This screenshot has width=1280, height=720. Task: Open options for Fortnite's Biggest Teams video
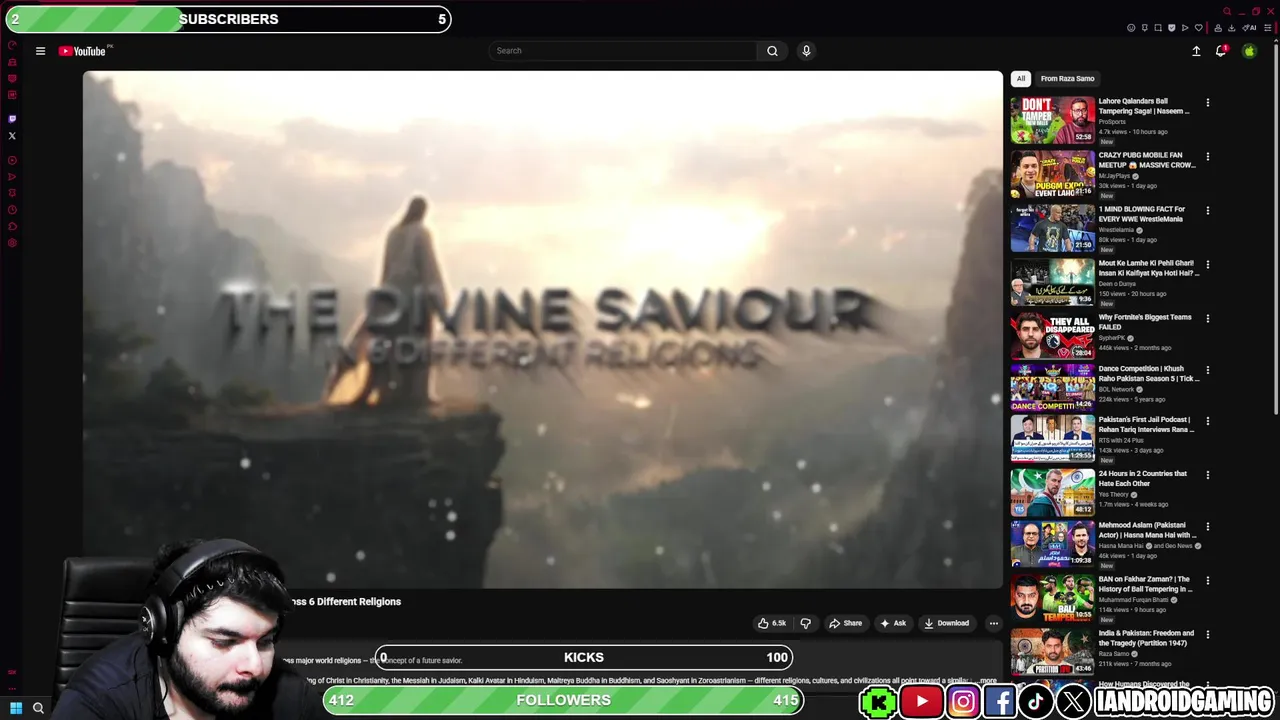click(1207, 319)
